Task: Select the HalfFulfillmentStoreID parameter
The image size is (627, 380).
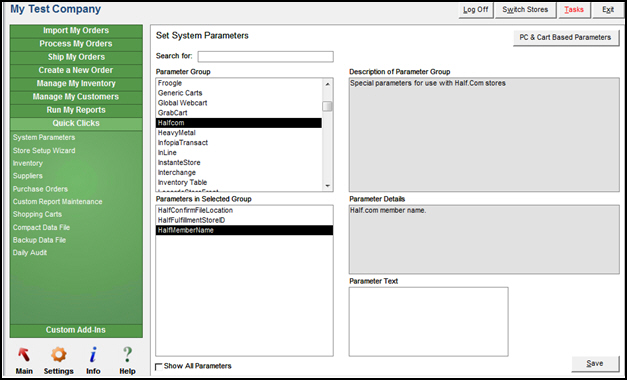Action: pyautogui.click(x=244, y=220)
